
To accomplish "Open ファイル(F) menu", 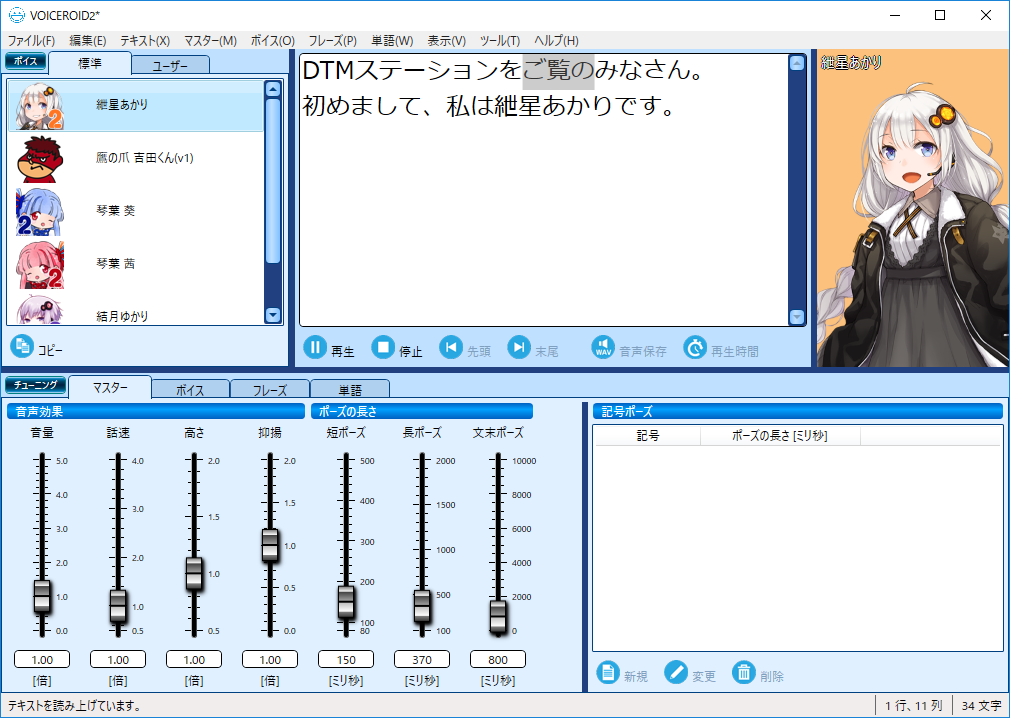I will coord(31,41).
